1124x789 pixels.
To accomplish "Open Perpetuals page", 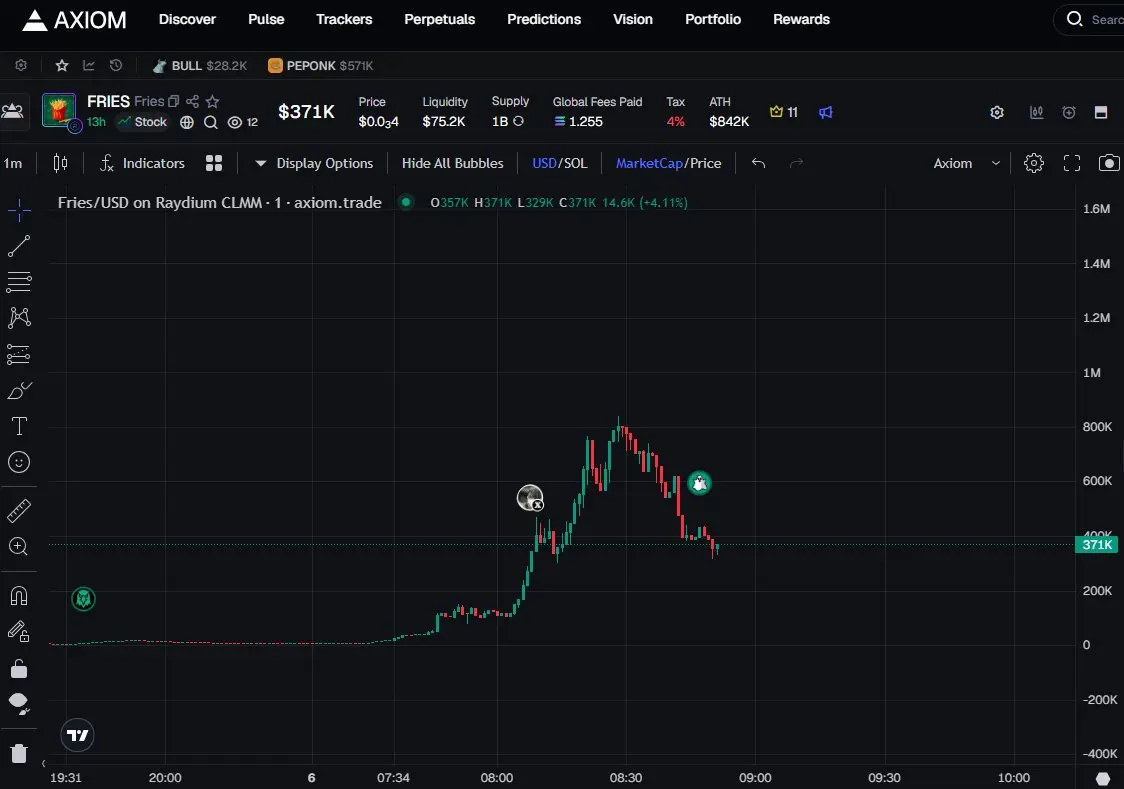I will 439,19.
